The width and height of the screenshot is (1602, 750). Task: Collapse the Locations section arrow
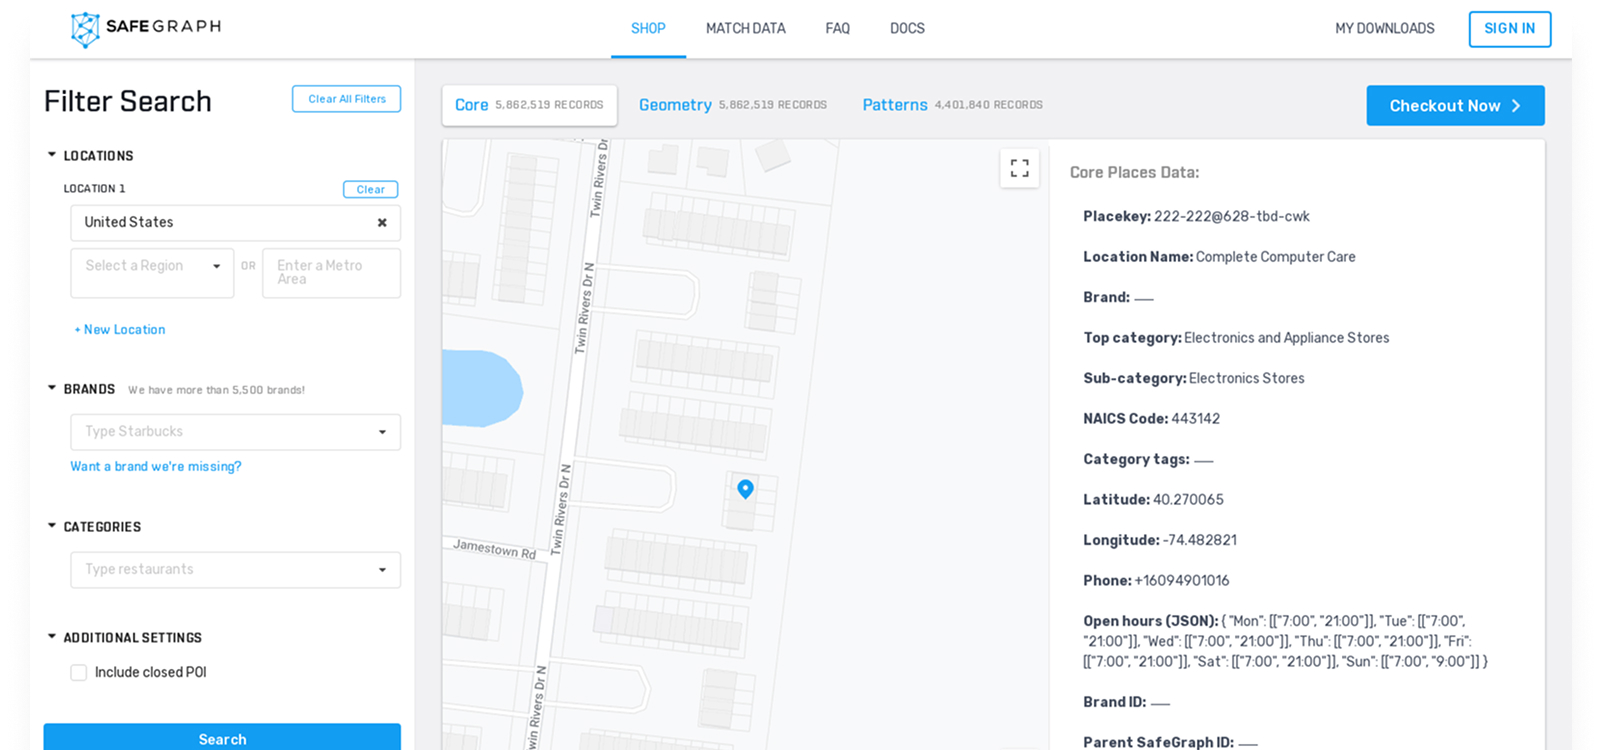[52, 155]
